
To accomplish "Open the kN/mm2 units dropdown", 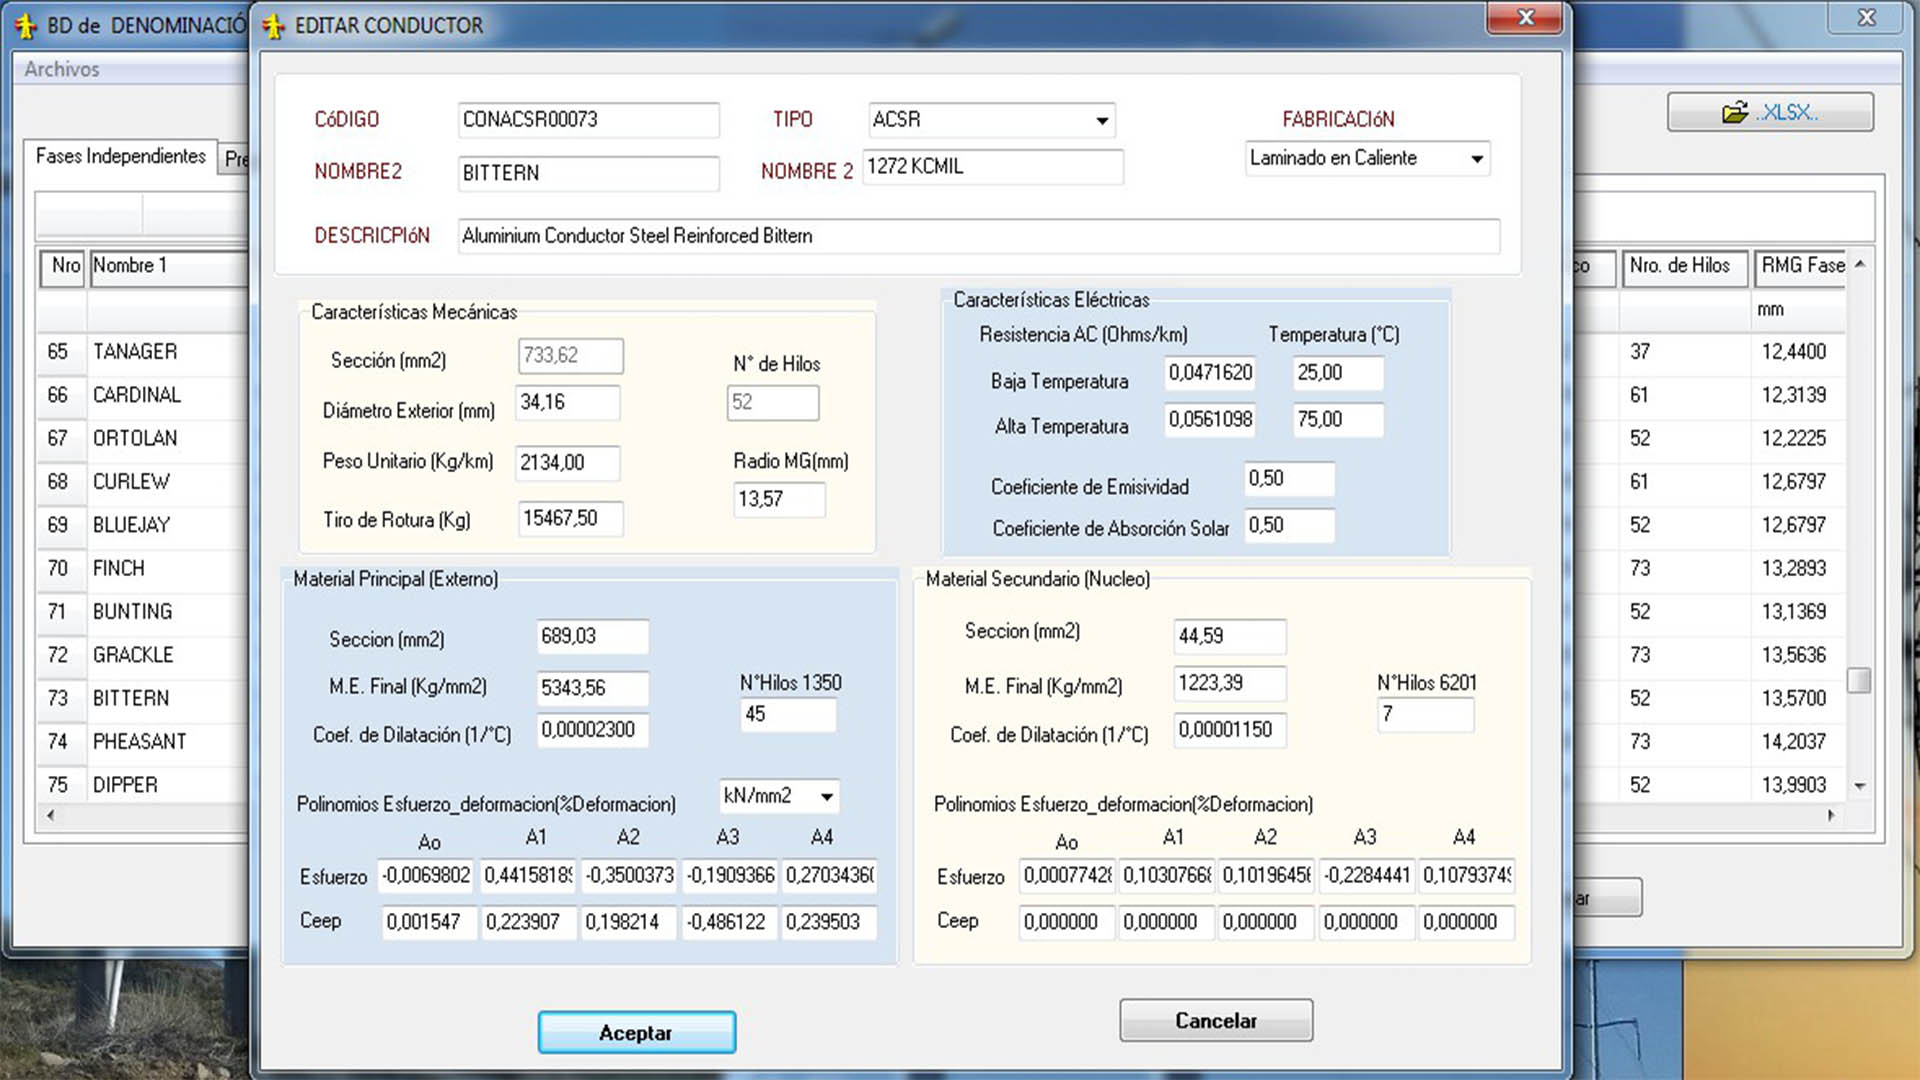I will (x=826, y=797).
